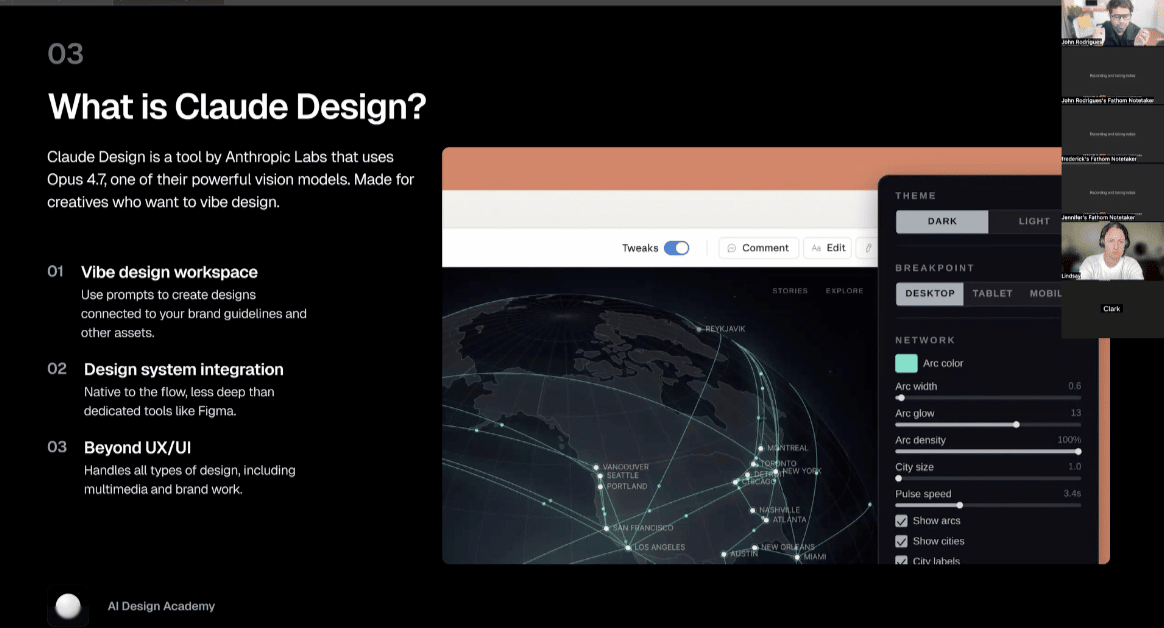Click the Arc glow value 13
The image size is (1164, 628).
click(x=1076, y=413)
